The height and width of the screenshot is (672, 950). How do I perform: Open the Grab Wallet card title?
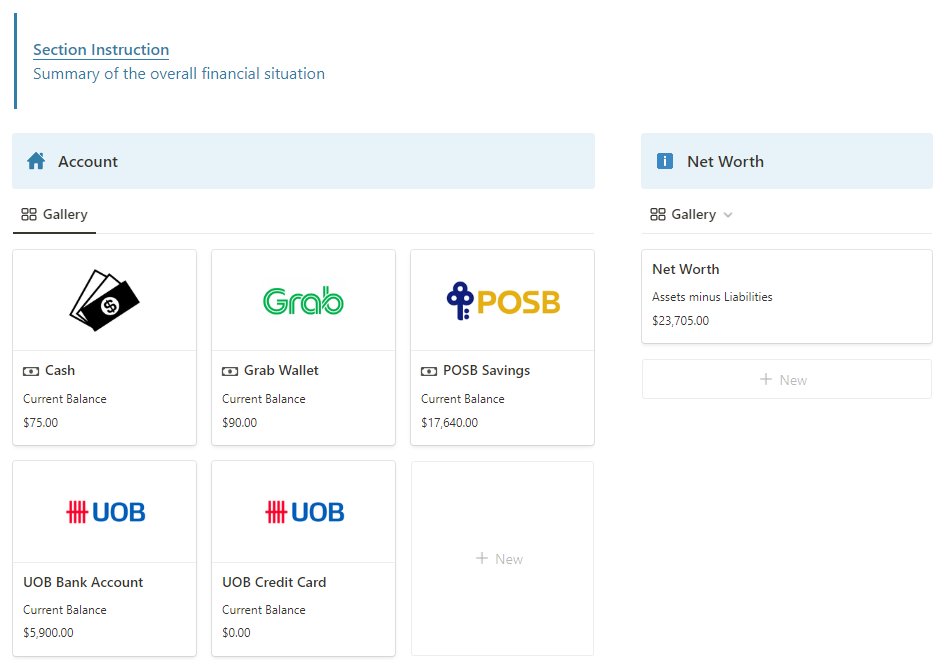(x=281, y=370)
